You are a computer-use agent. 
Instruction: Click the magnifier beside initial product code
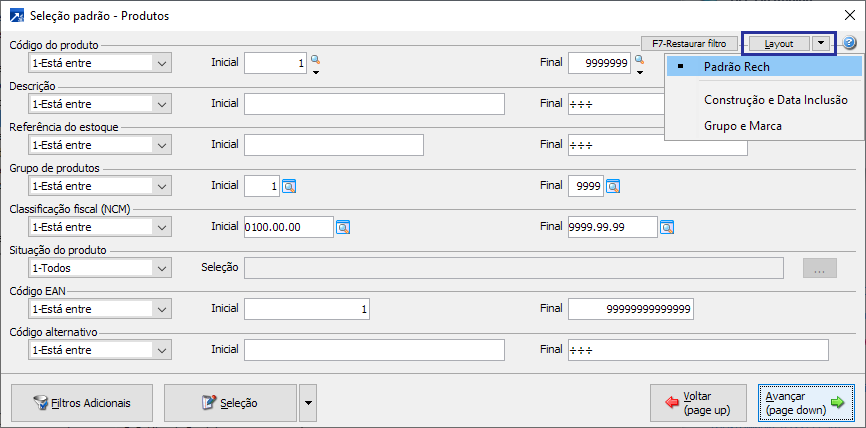tap(315, 60)
